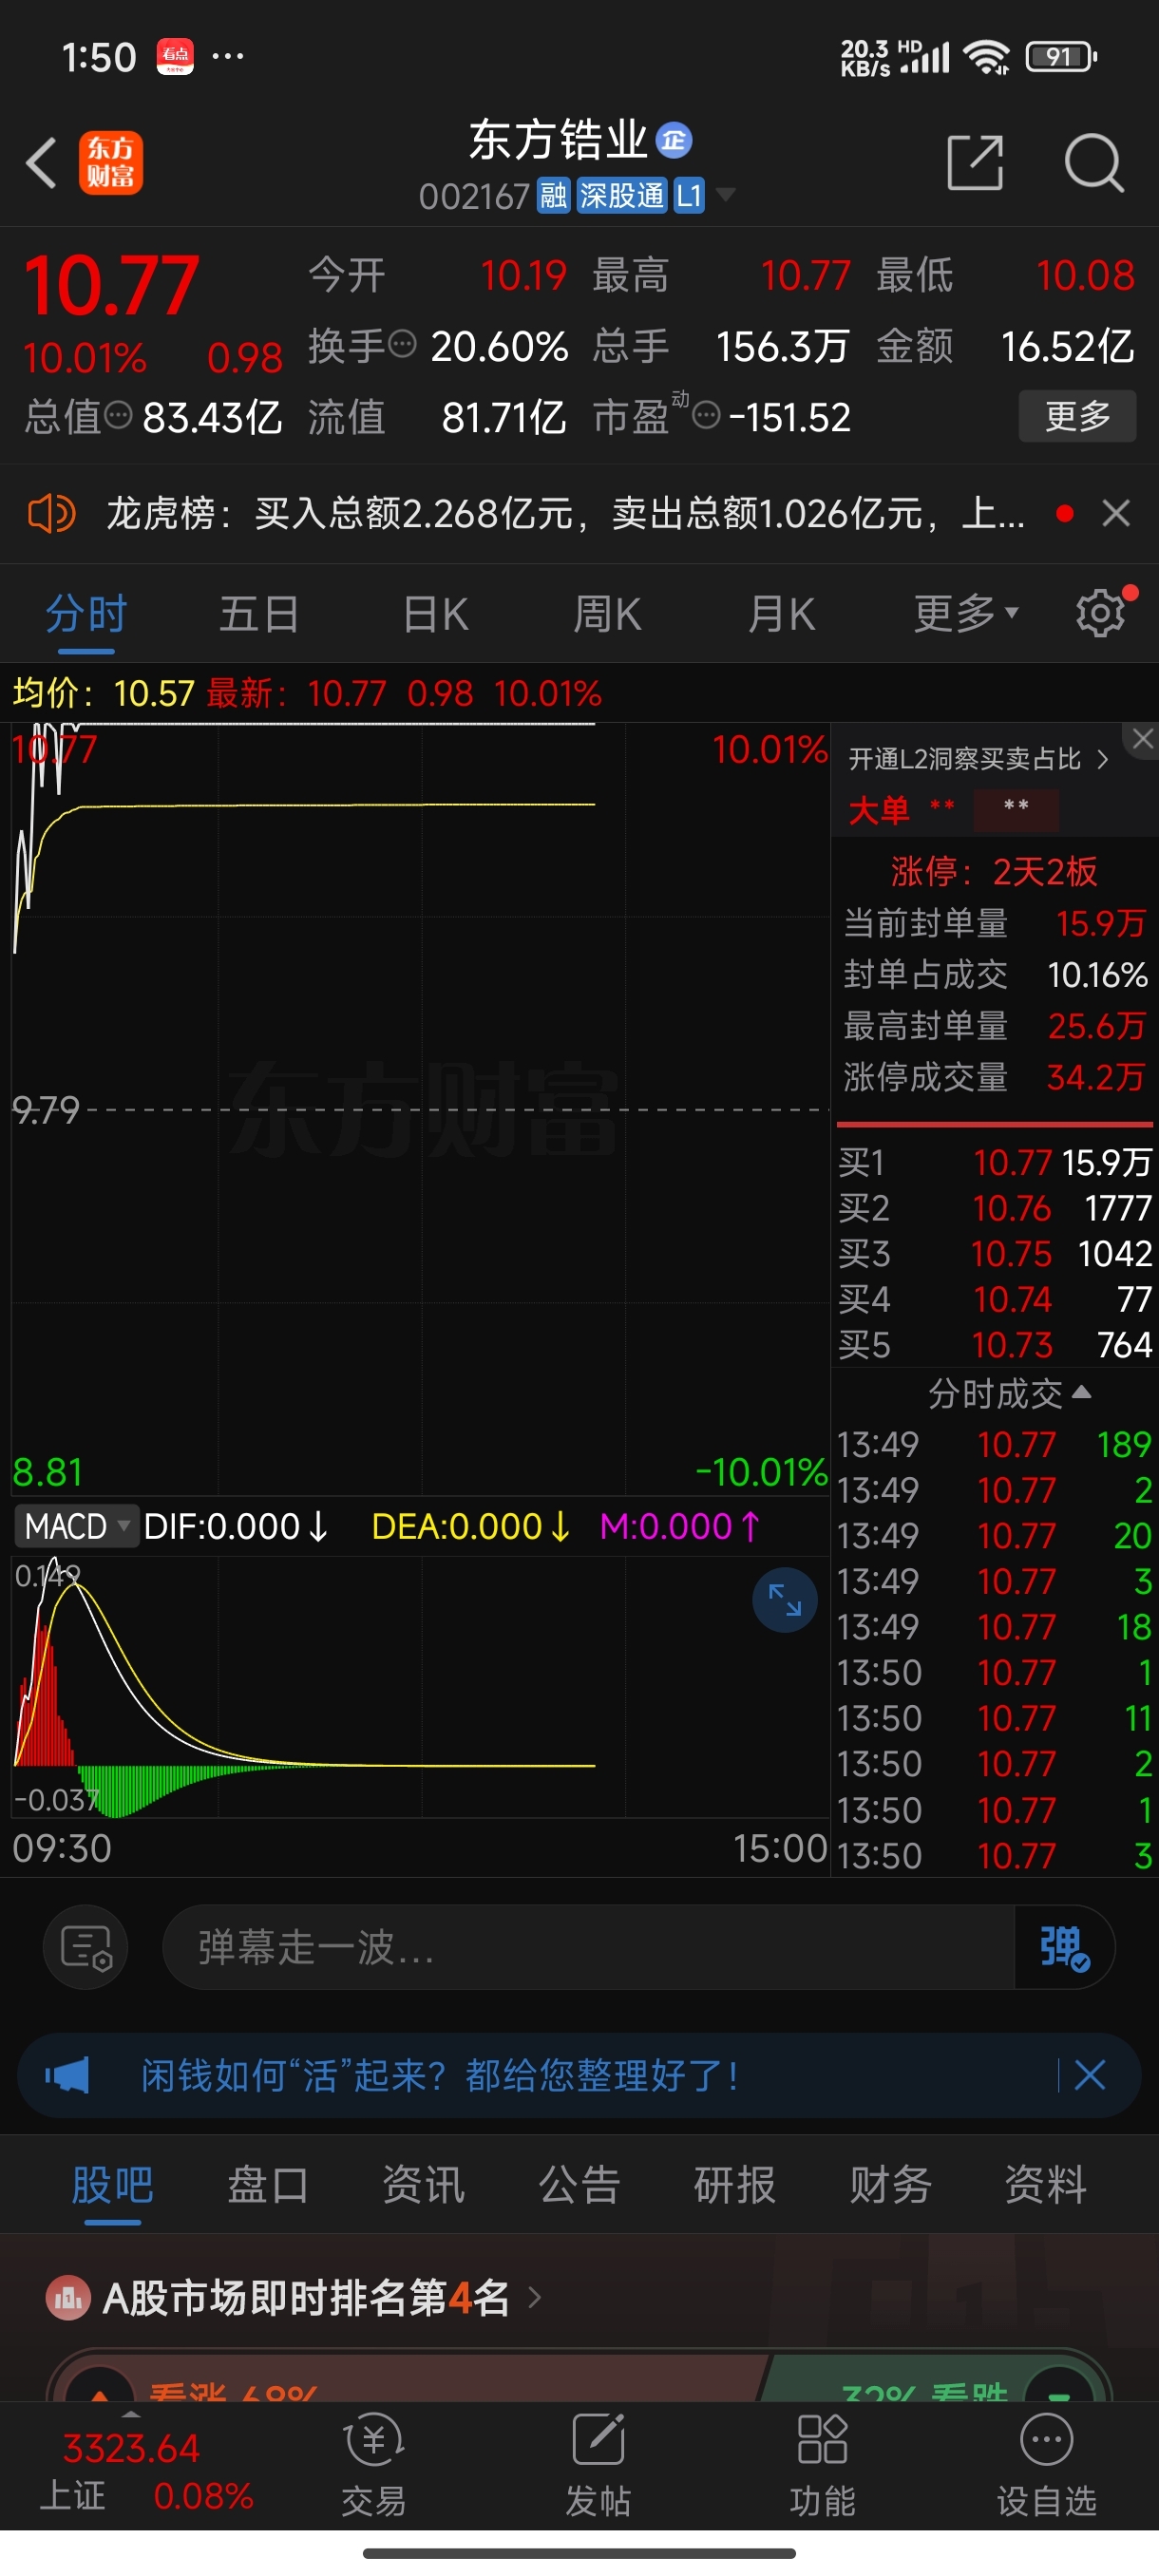This screenshot has height=2576, width=1159.
Task: Select the 买3 10.75 order row
Action: tap(995, 1254)
